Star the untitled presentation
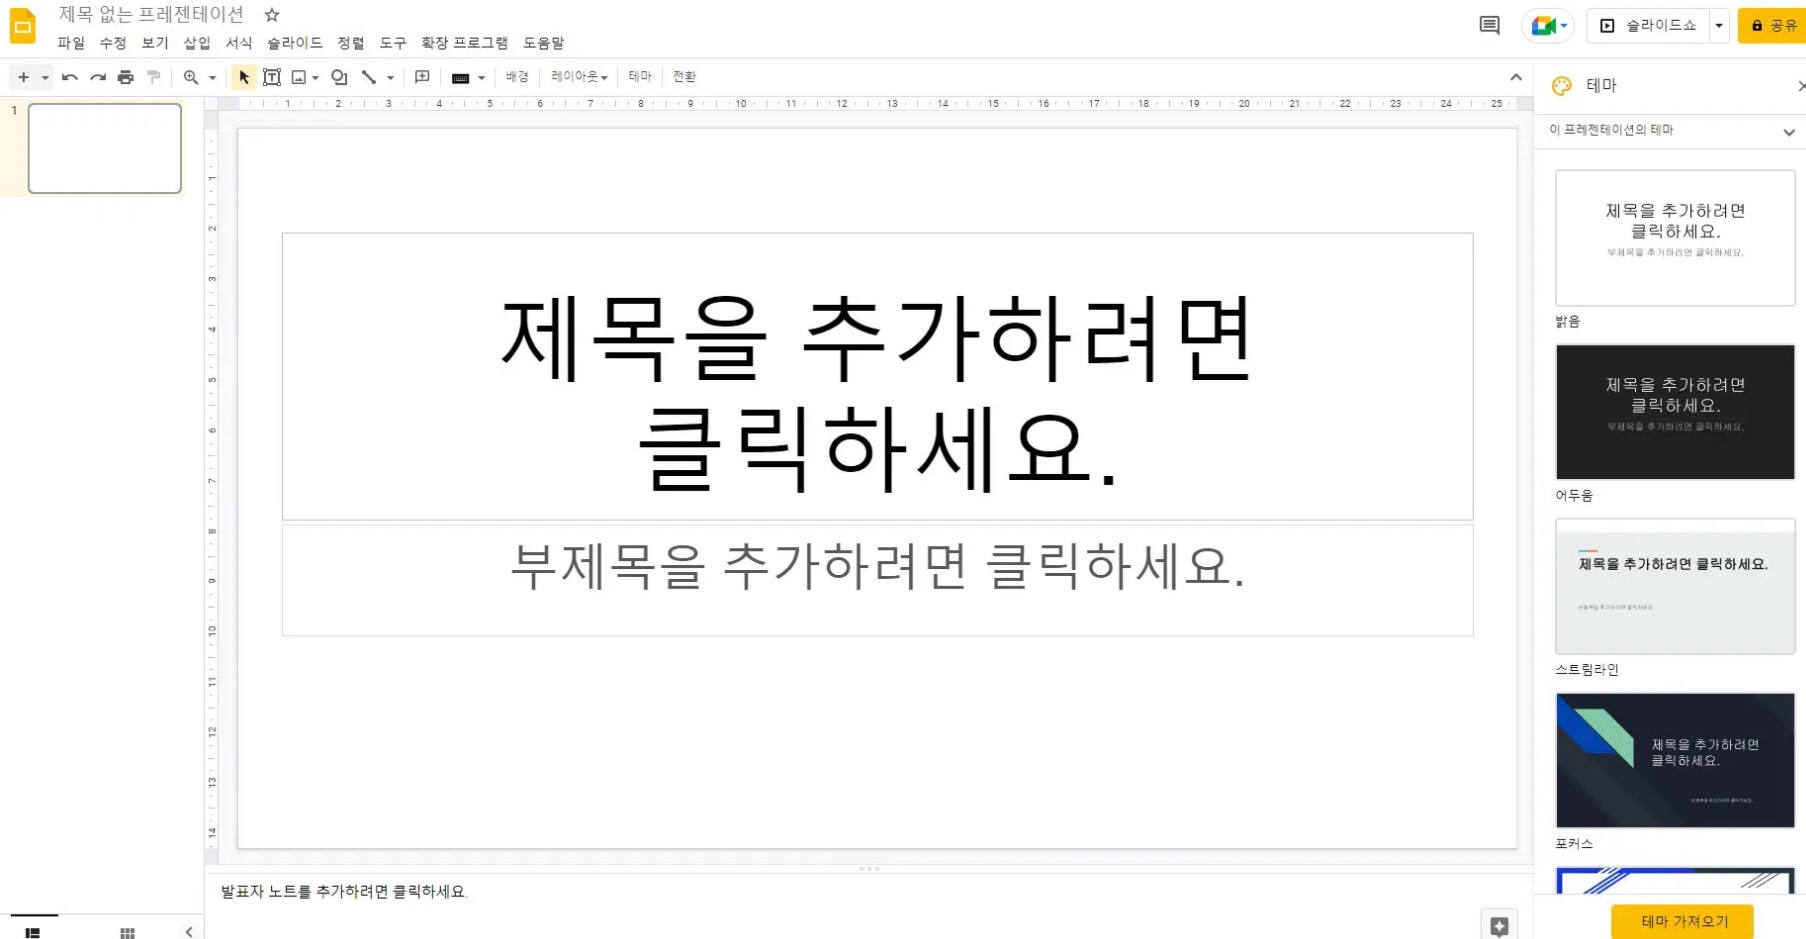The height and width of the screenshot is (939, 1806). [x=272, y=15]
